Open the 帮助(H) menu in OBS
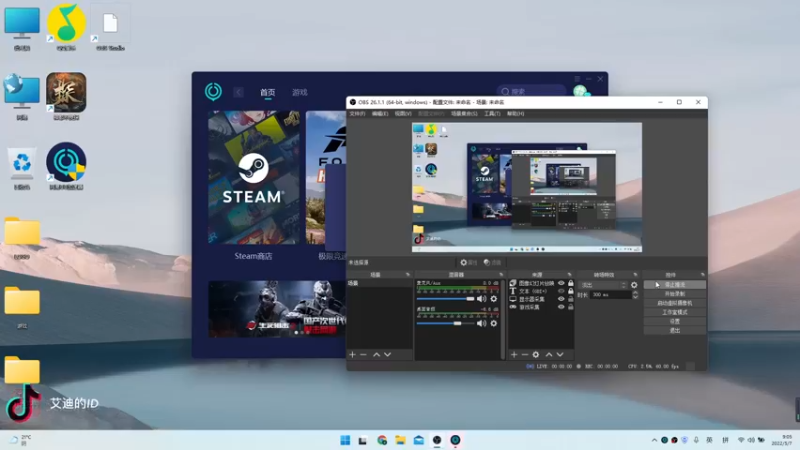 (x=515, y=113)
